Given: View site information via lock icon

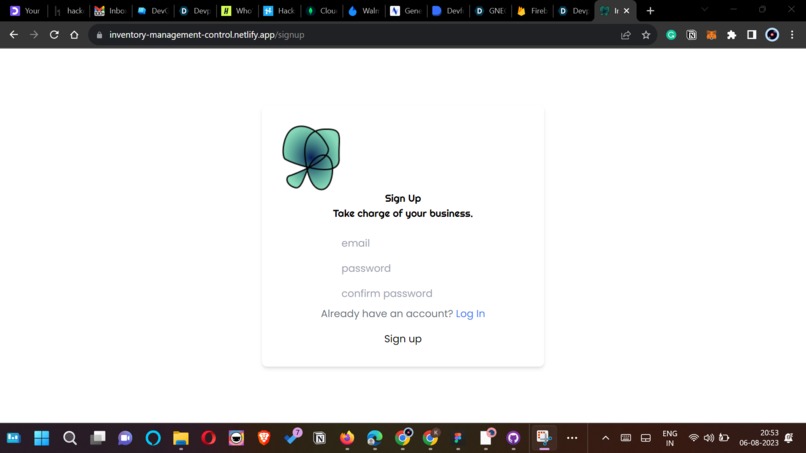Looking at the screenshot, I should [99, 35].
